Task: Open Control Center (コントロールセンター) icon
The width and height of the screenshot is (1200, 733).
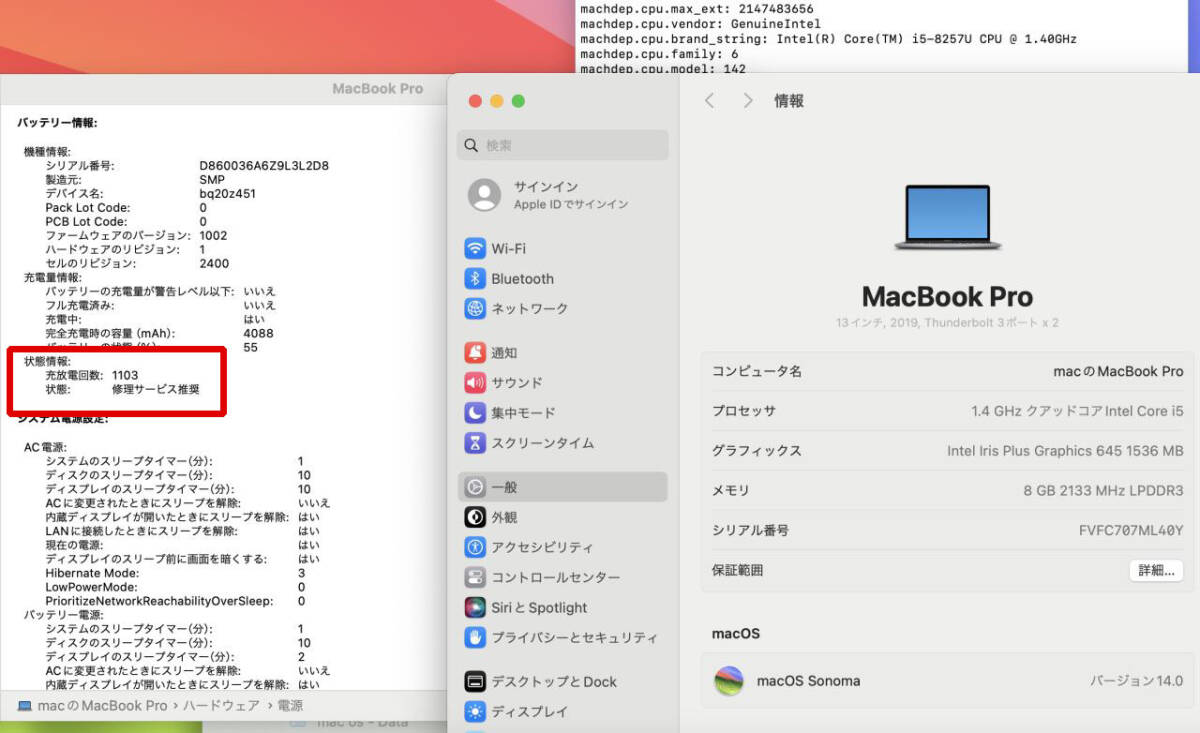Action: [x=475, y=577]
